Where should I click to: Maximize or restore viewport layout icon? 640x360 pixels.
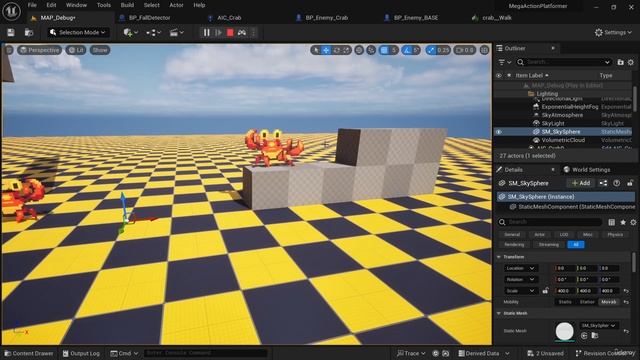[484, 50]
